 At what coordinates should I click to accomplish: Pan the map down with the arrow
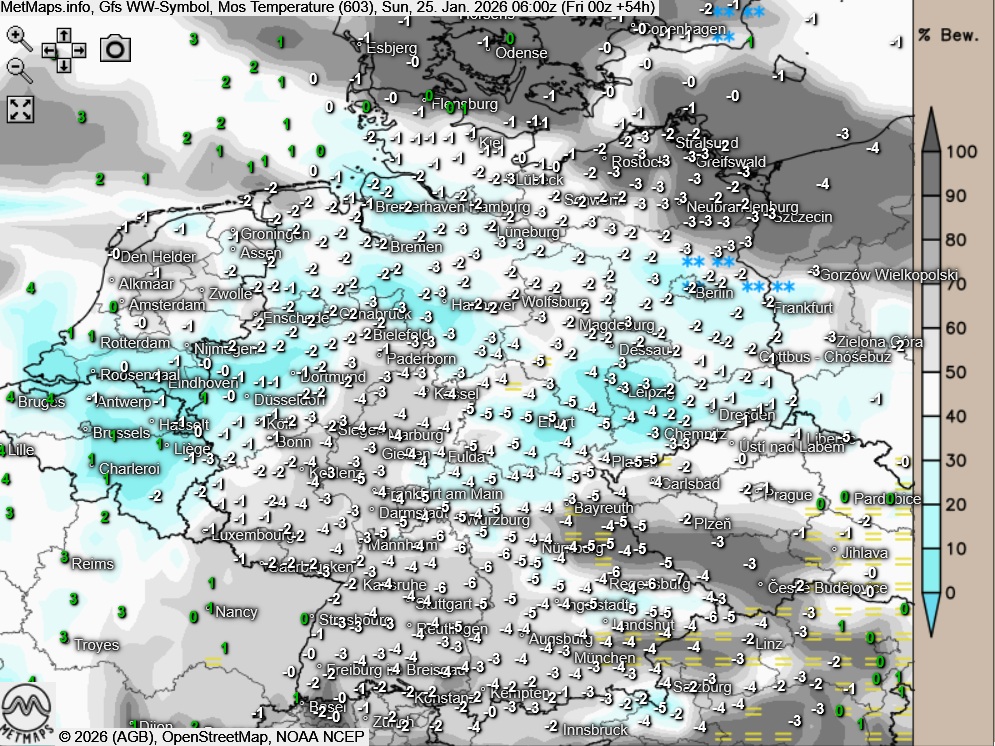63,65
